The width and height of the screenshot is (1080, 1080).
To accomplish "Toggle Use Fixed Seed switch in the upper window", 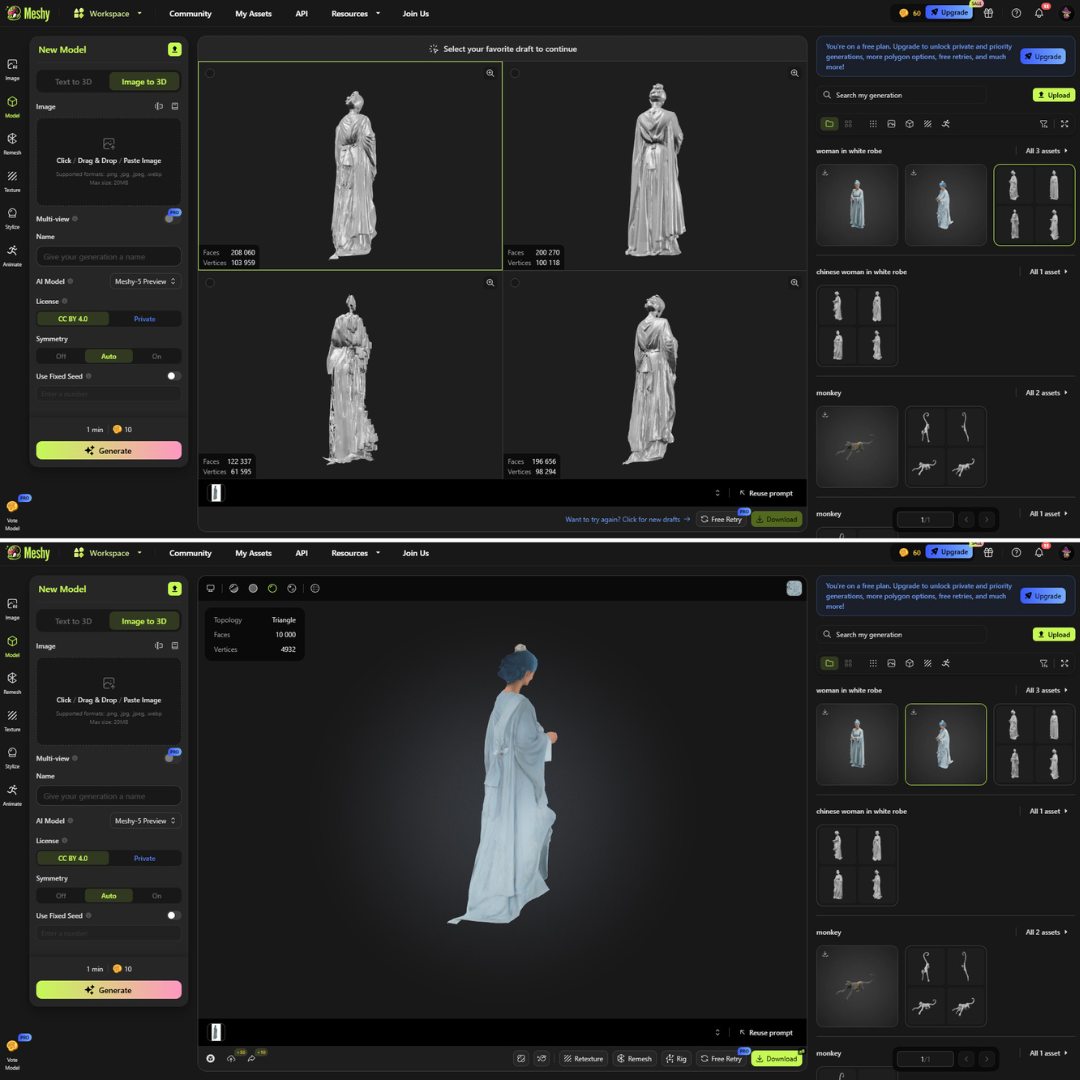I will [x=174, y=376].
